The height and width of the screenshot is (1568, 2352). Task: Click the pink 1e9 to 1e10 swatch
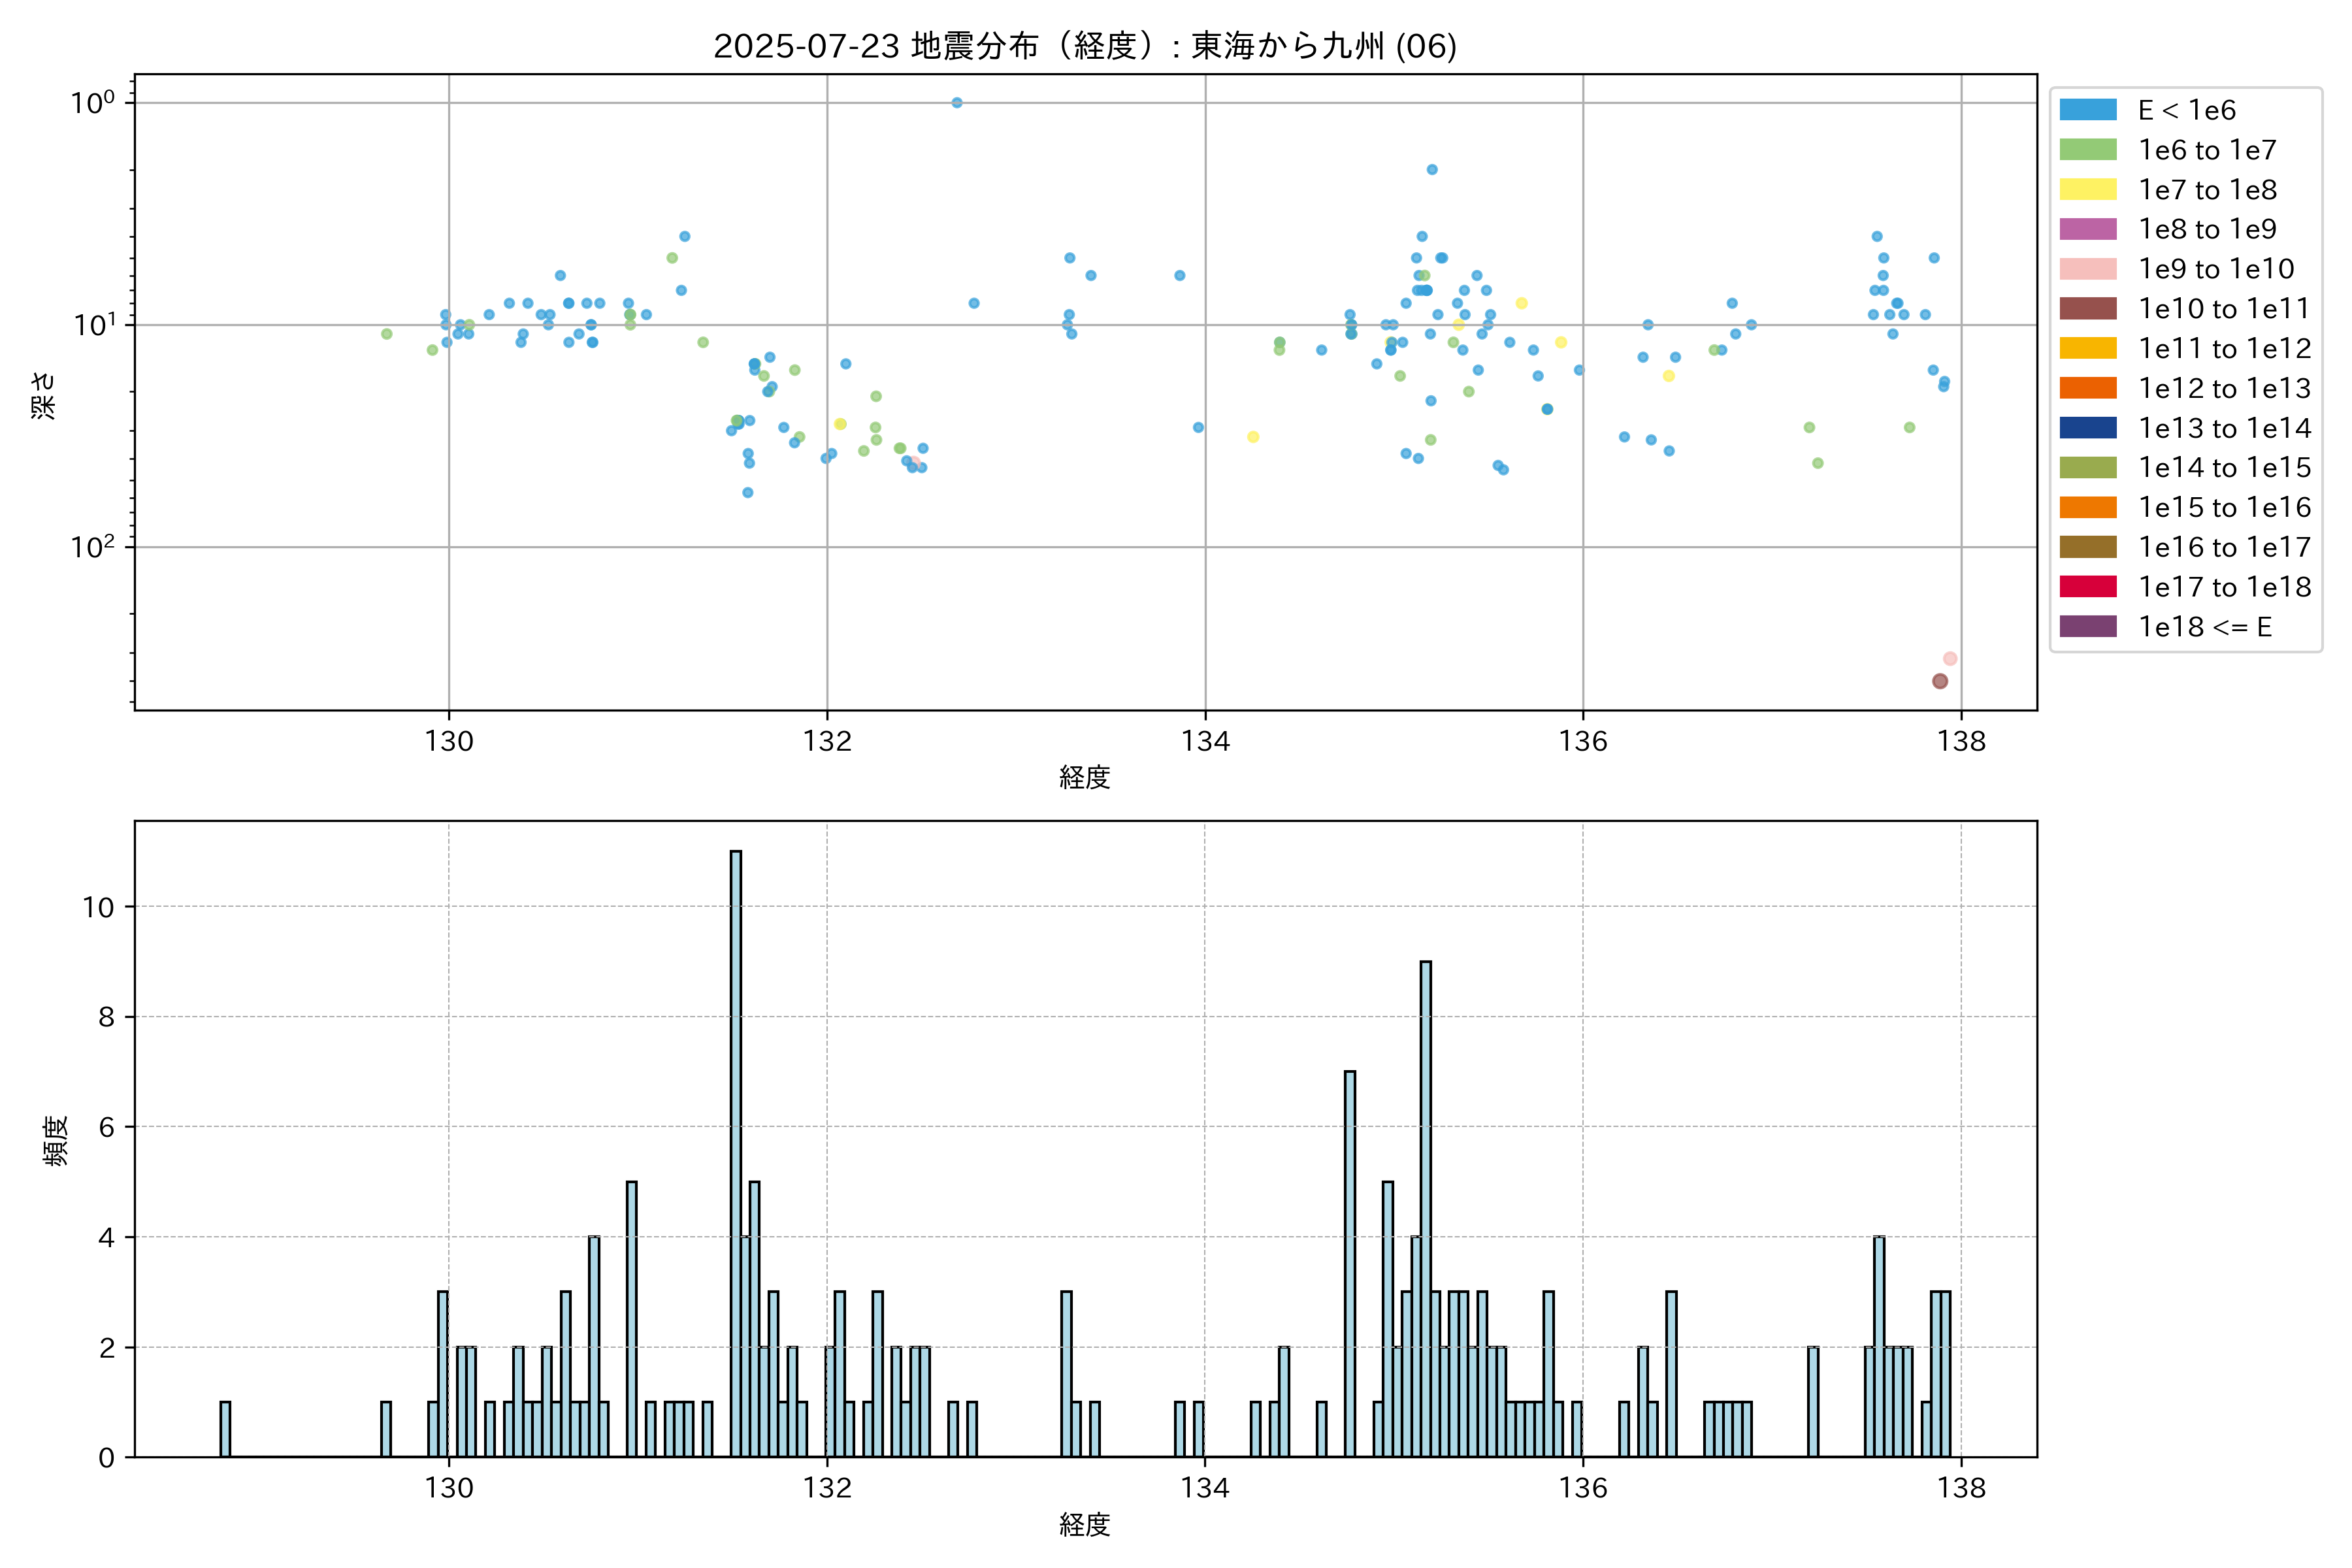click(2087, 269)
